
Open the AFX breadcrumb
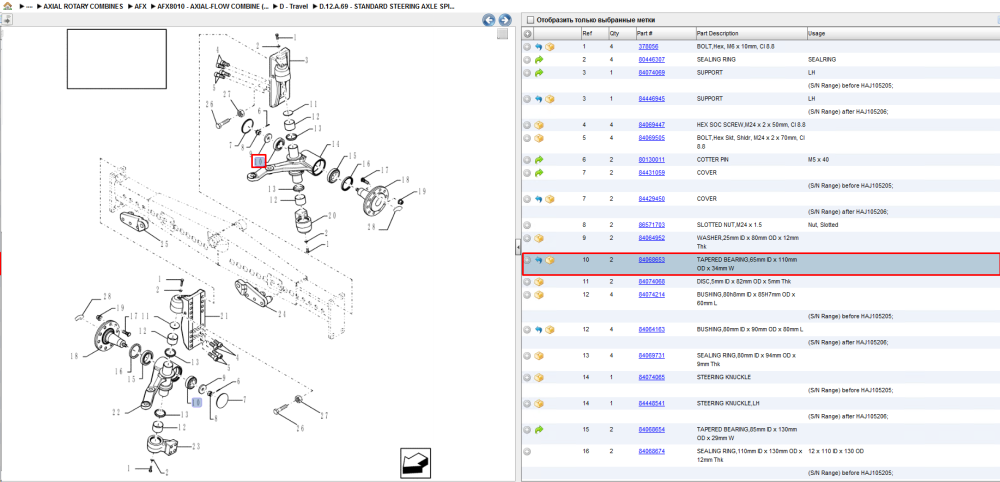click(x=140, y=6)
